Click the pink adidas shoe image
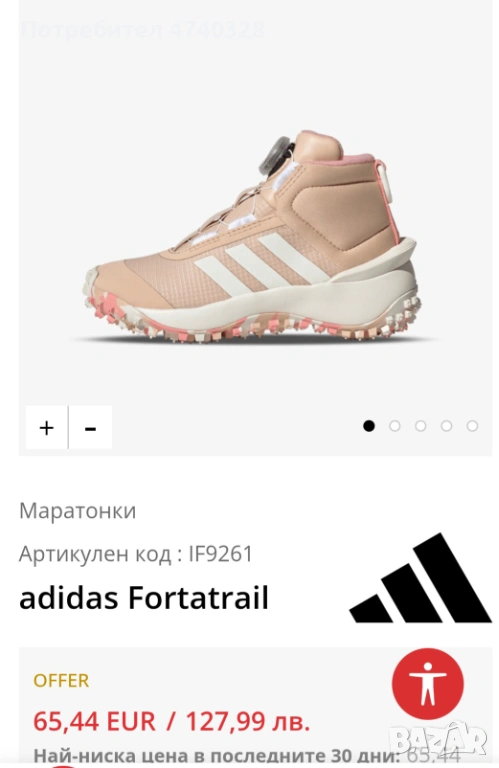The height and width of the screenshot is (768, 499). click(x=251, y=238)
